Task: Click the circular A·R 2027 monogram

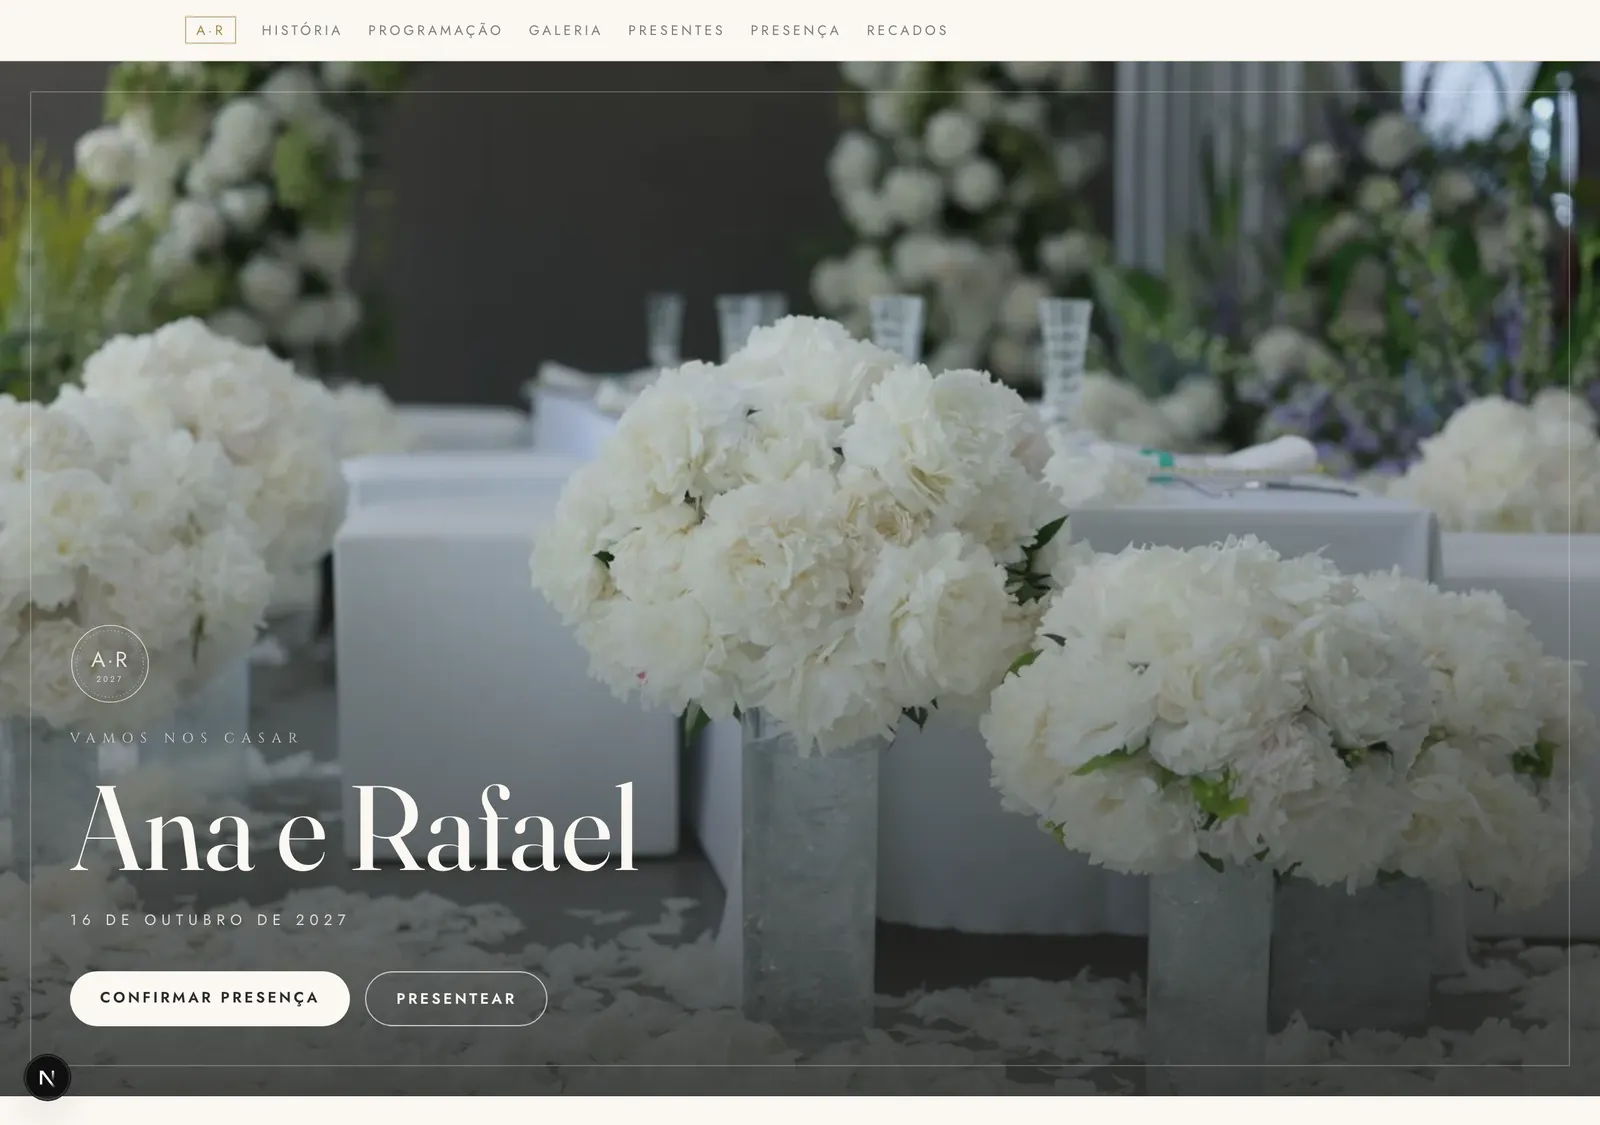Action: point(110,664)
